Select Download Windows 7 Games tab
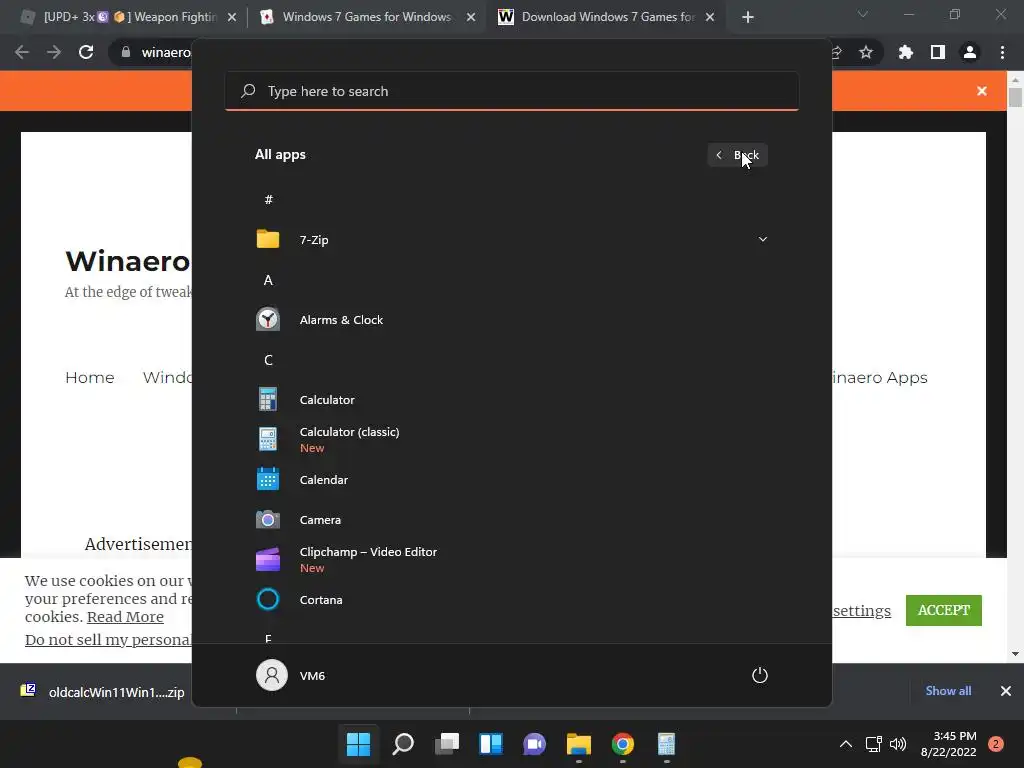Image resolution: width=1024 pixels, height=768 pixels. (x=606, y=17)
